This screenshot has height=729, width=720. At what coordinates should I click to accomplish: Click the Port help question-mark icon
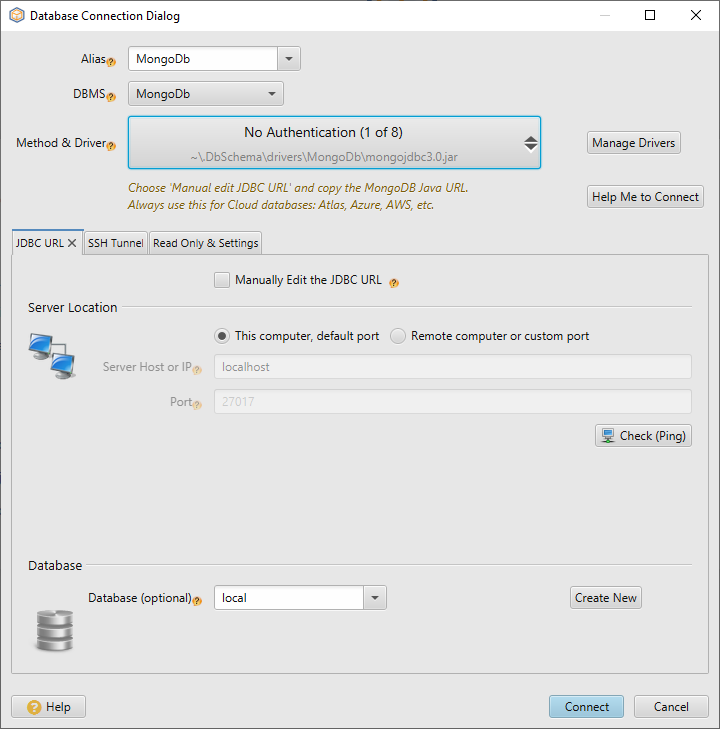[x=197, y=405]
